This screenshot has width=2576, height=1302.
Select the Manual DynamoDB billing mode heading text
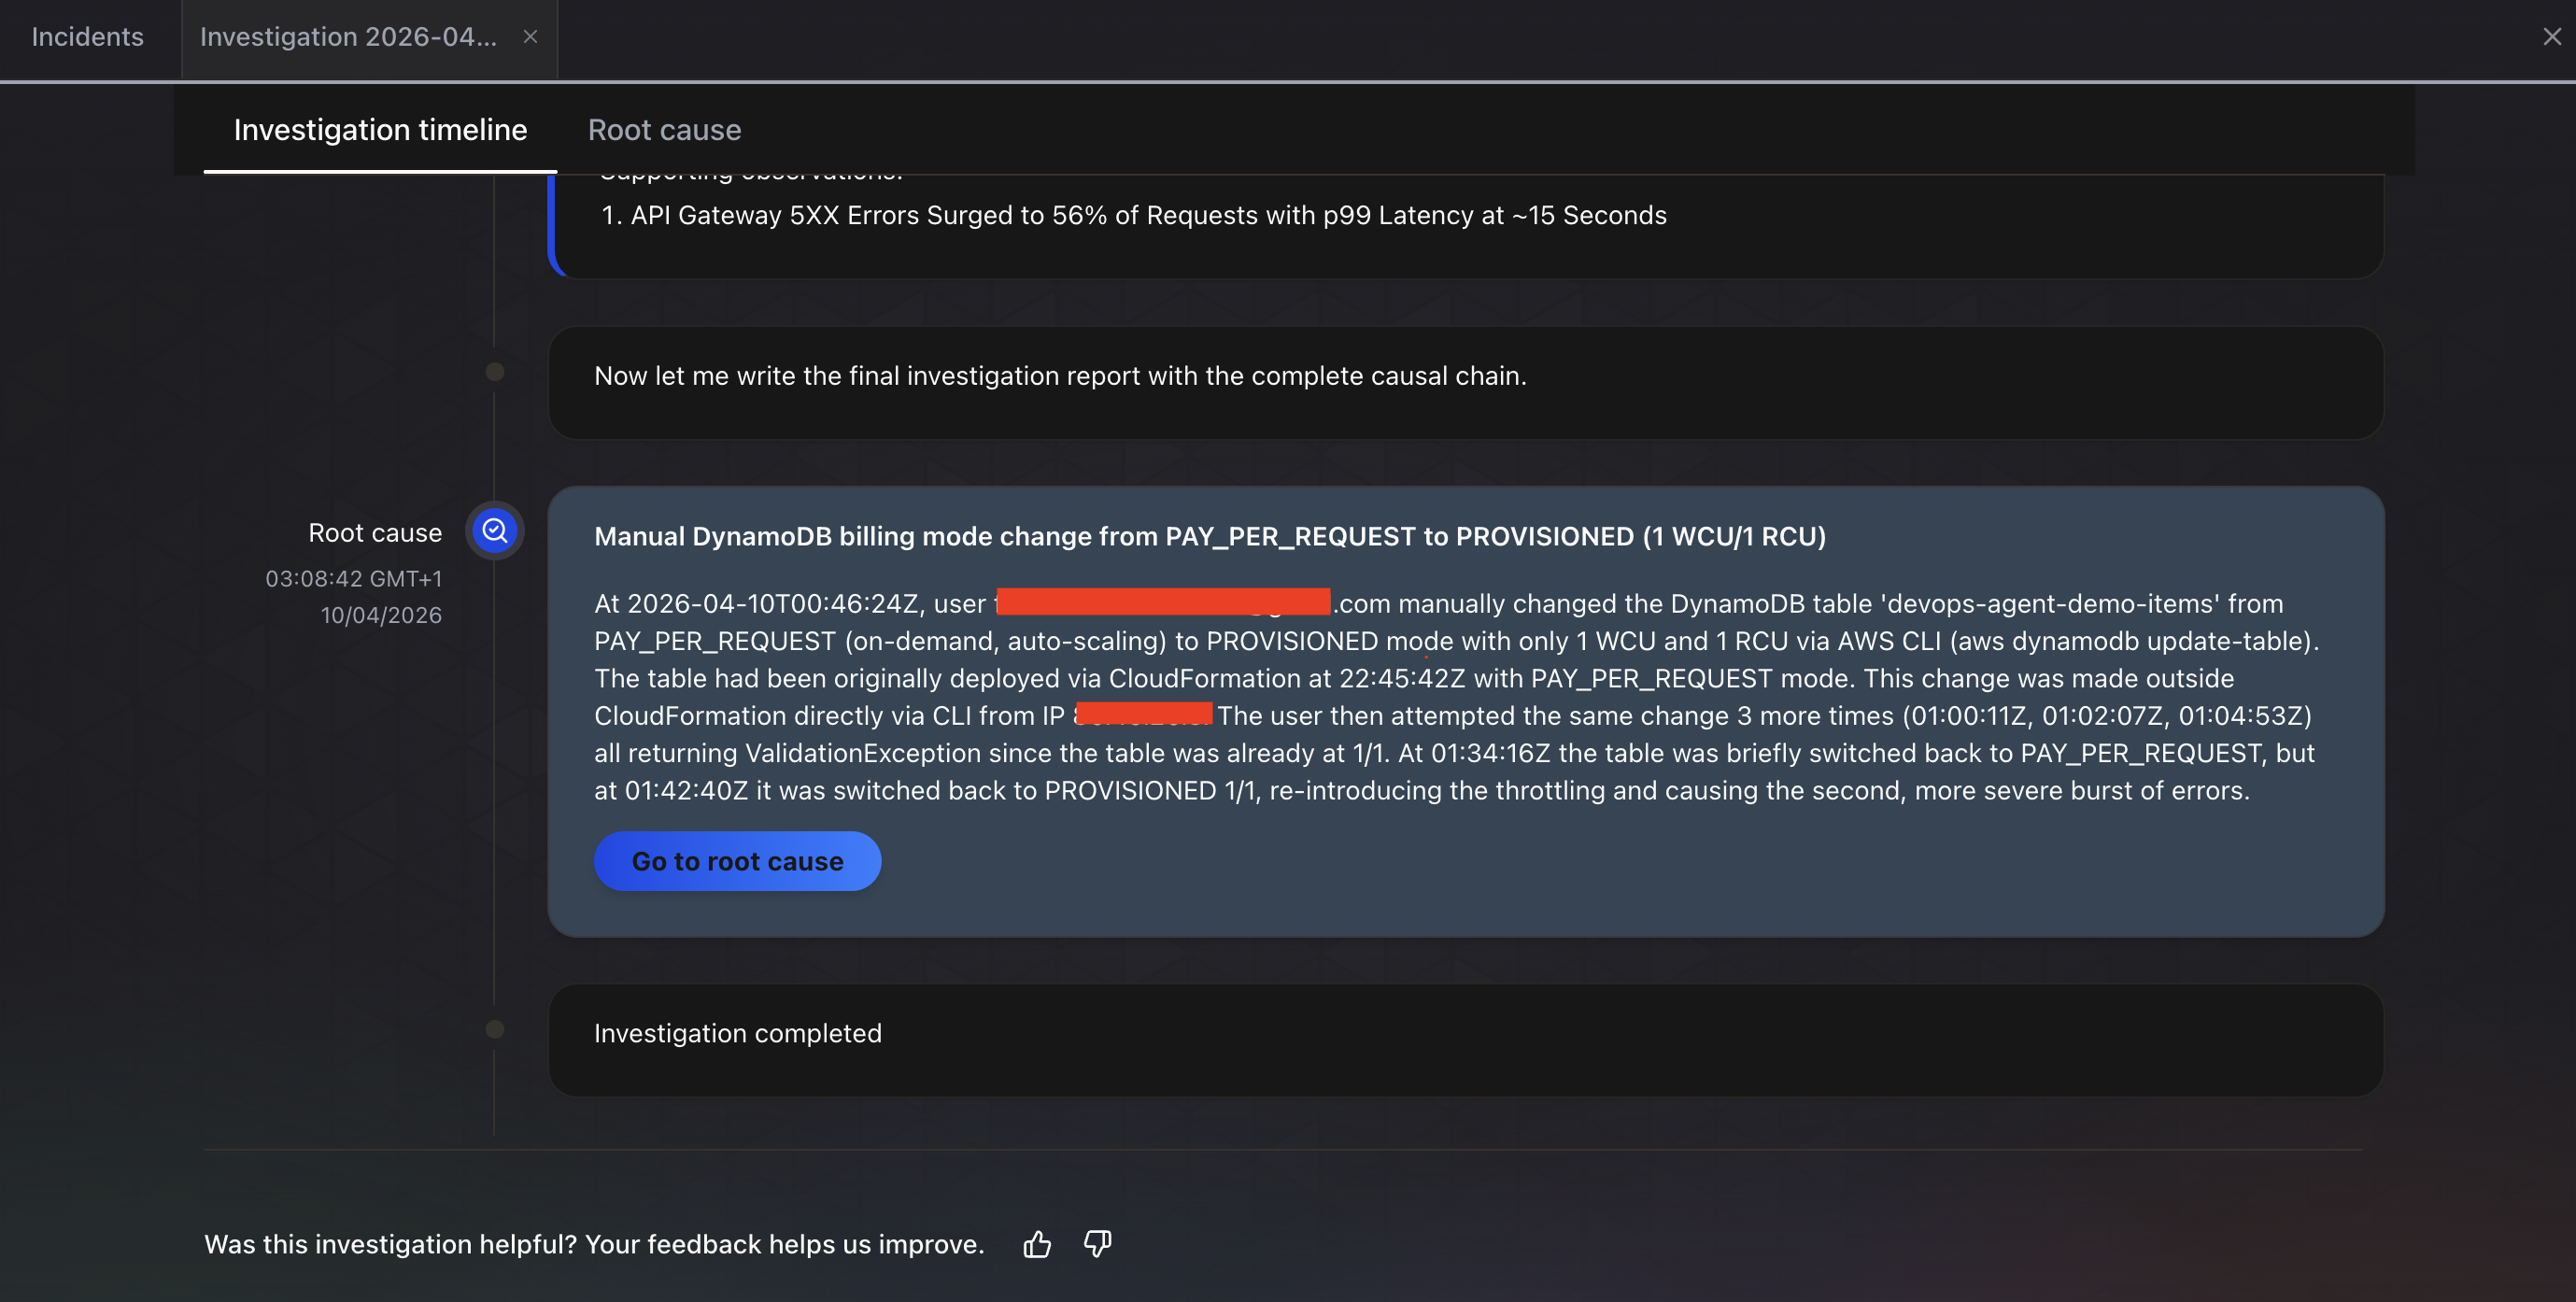[x=1210, y=536]
